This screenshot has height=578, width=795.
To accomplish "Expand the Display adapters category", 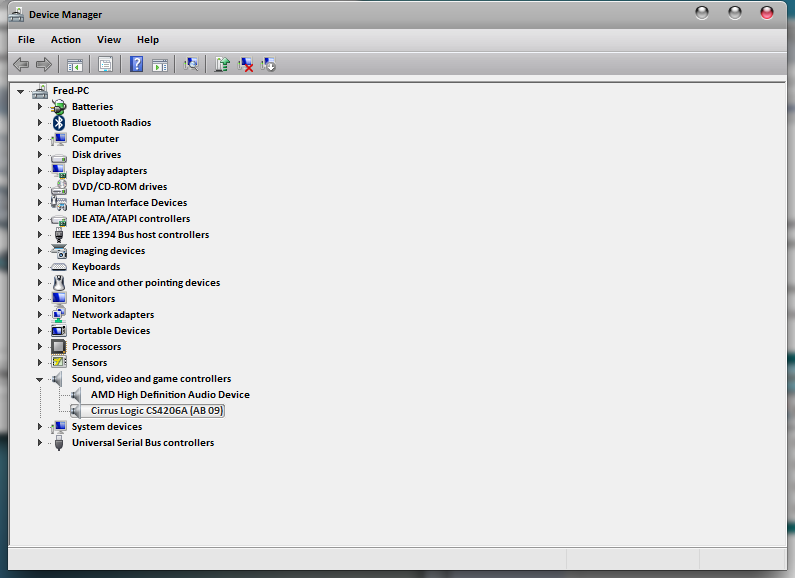I will tap(40, 171).
